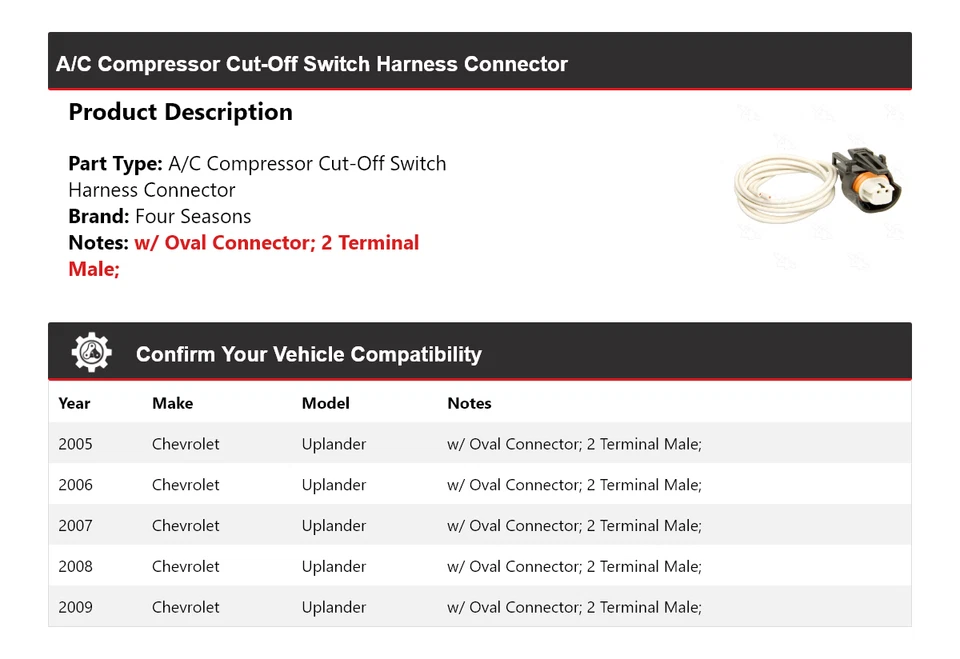
Task: Click the Make column header
Action: click(172, 403)
